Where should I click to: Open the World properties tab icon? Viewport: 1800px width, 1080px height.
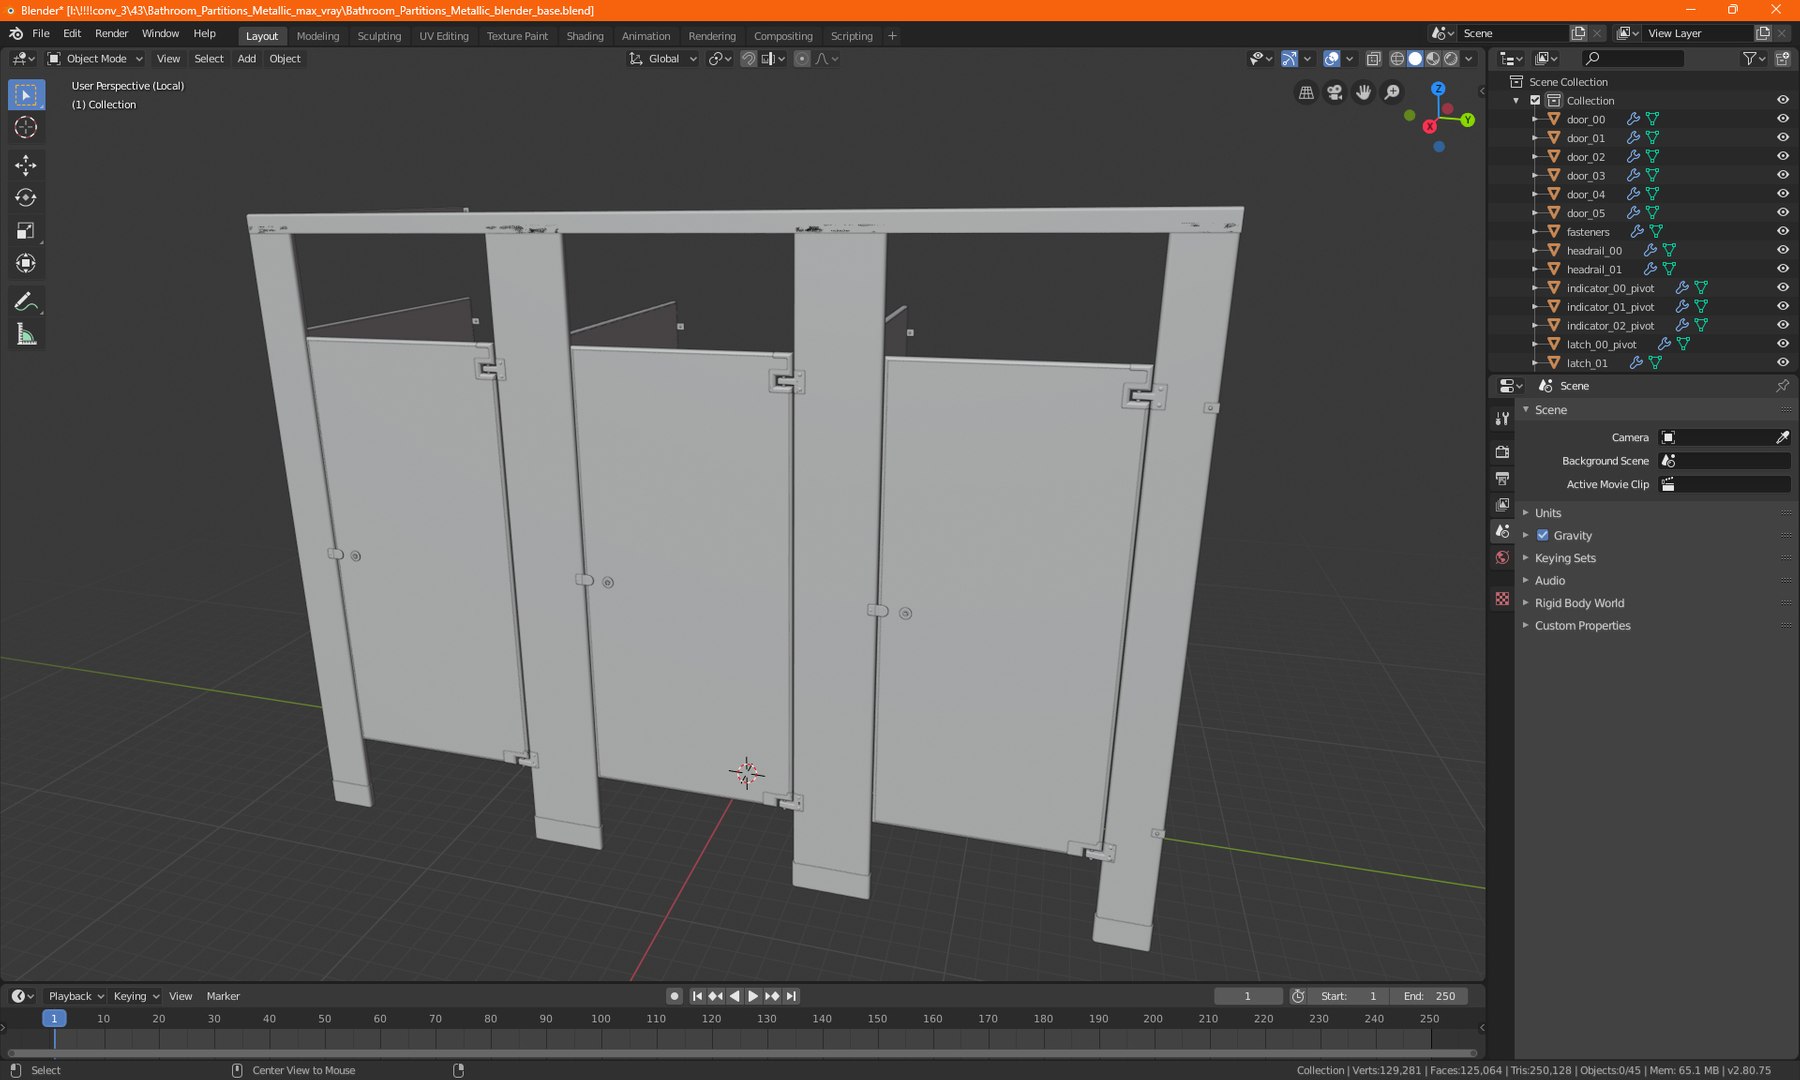point(1502,558)
